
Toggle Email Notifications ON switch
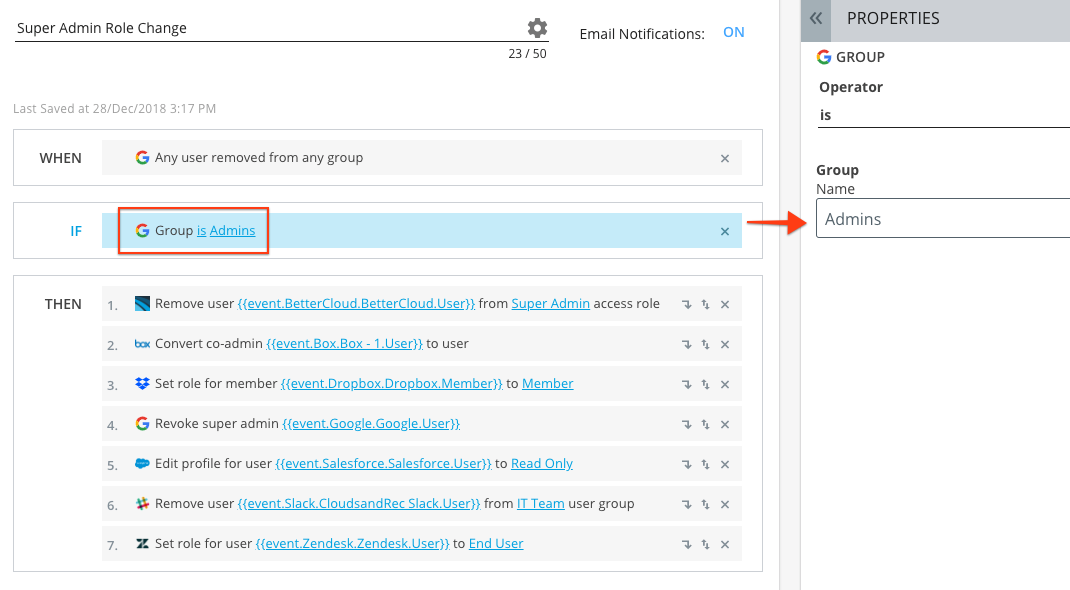(x=733, y=32)
